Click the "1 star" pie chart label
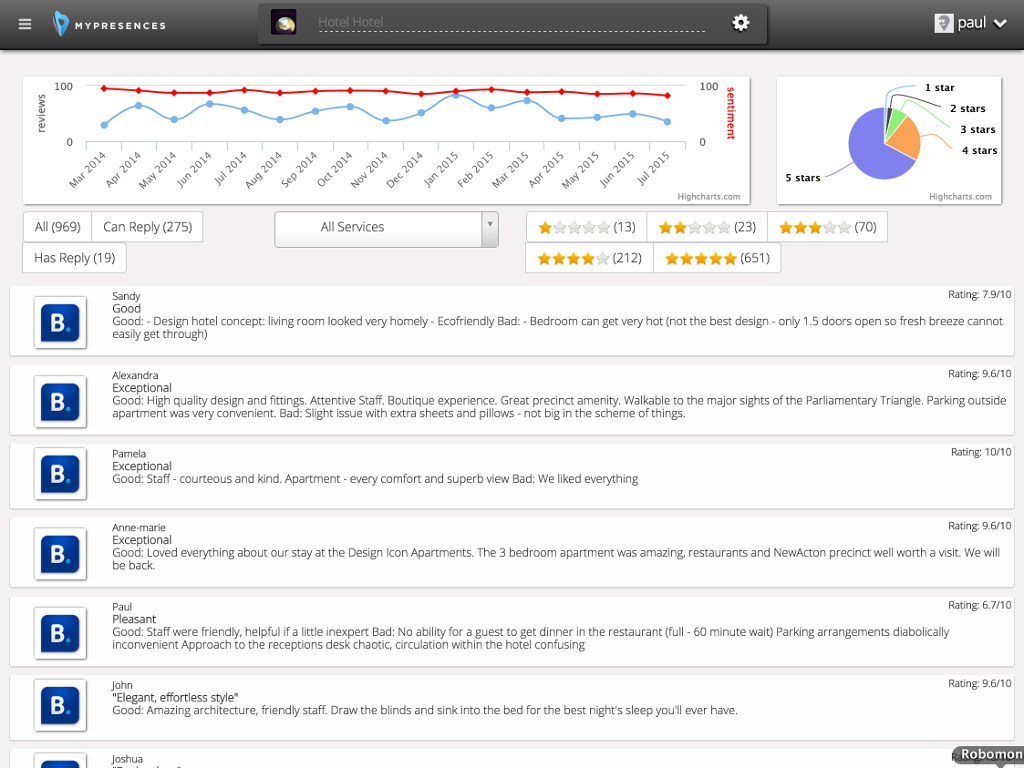1024x768 pixels. (x=940, y=88)
